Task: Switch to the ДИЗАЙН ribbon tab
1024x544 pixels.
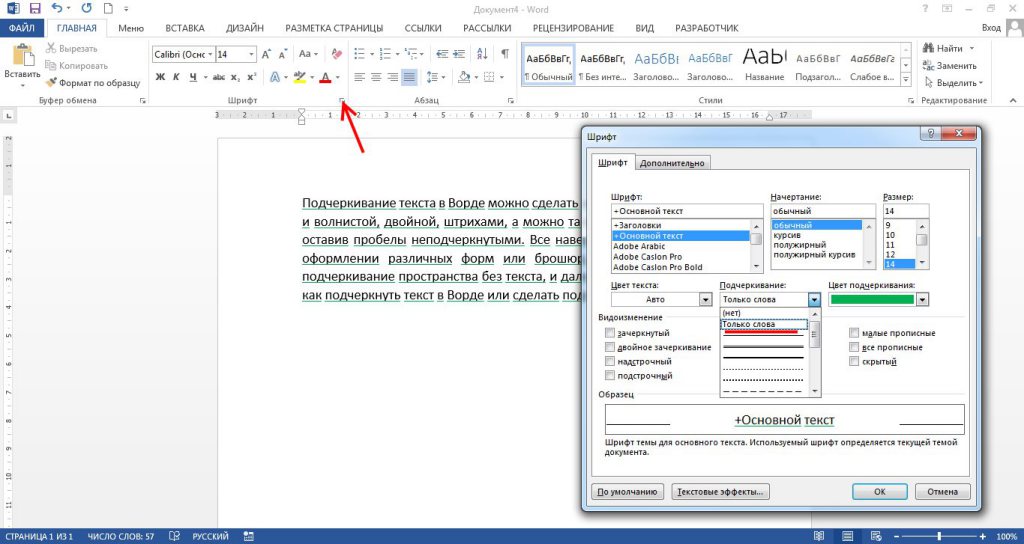Action: [245, 28]
